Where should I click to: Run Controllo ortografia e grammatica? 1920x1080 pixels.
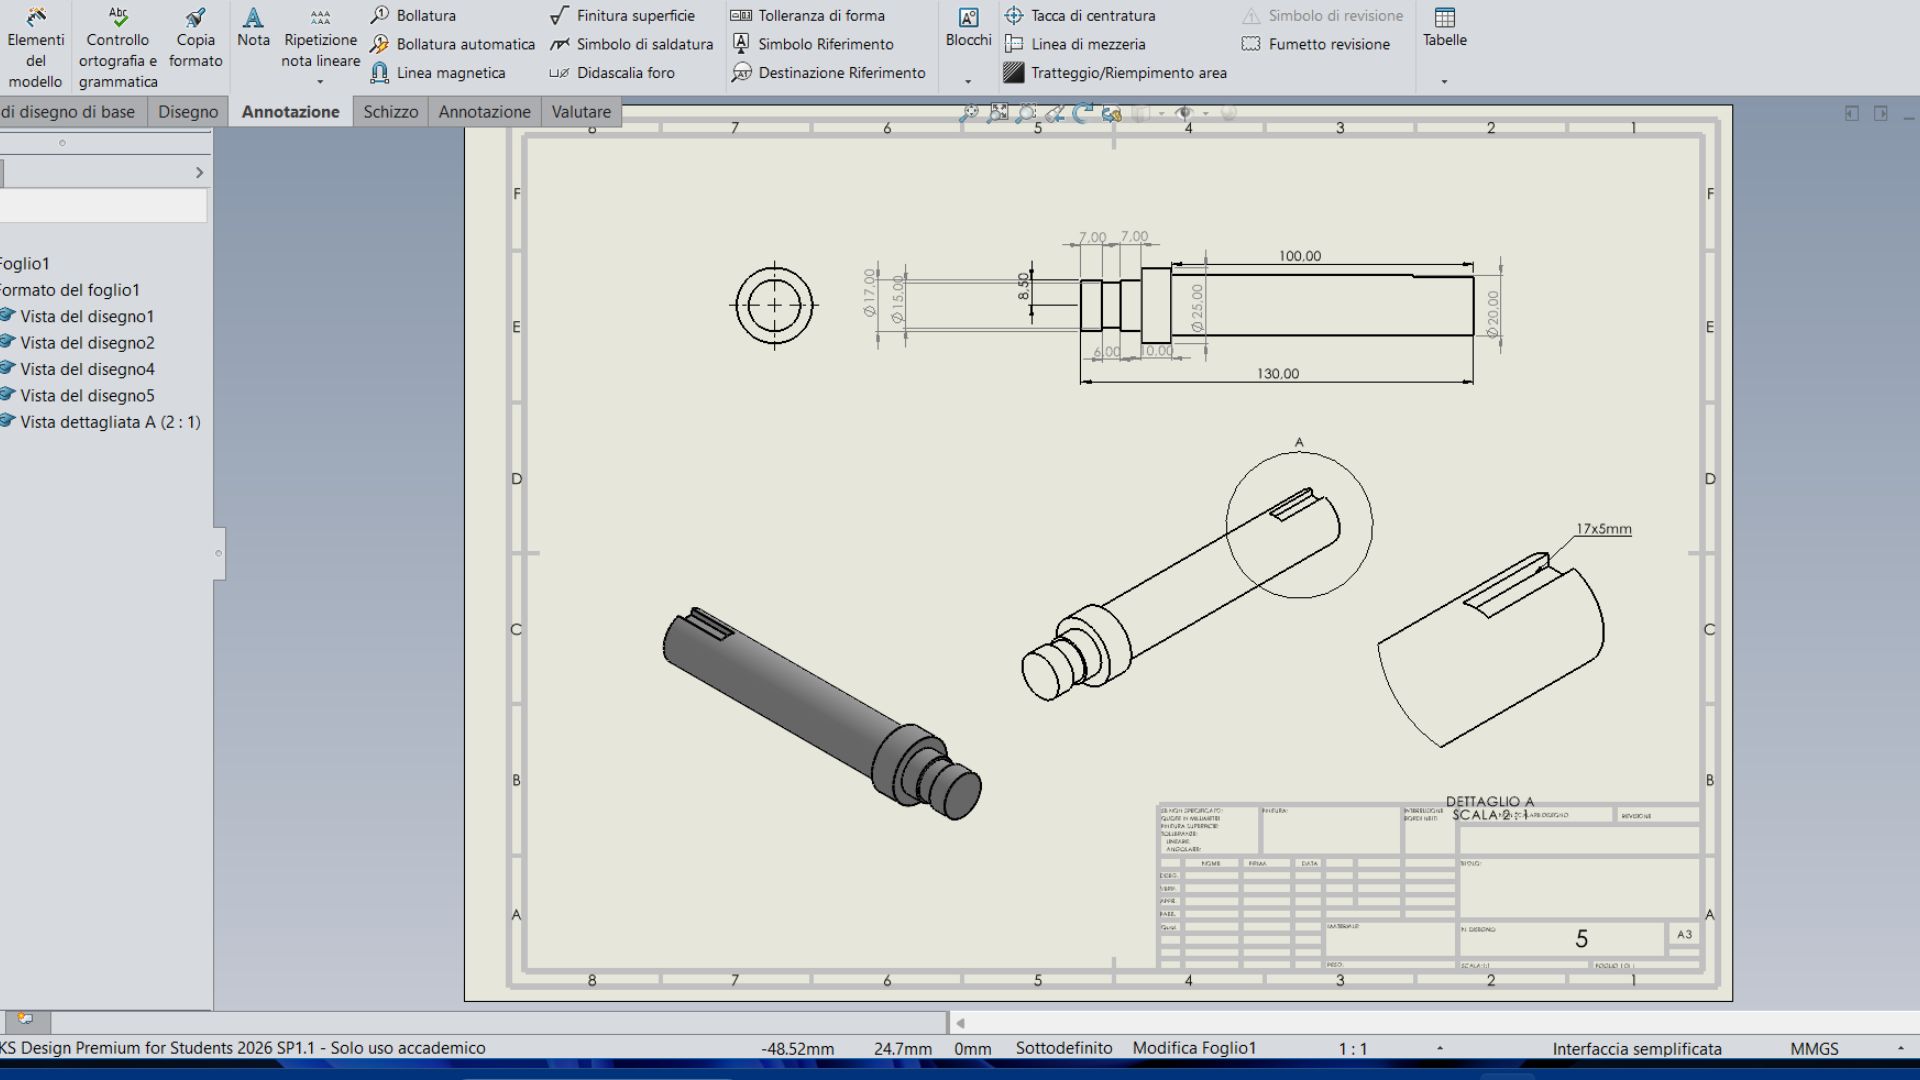click(117, 46)
